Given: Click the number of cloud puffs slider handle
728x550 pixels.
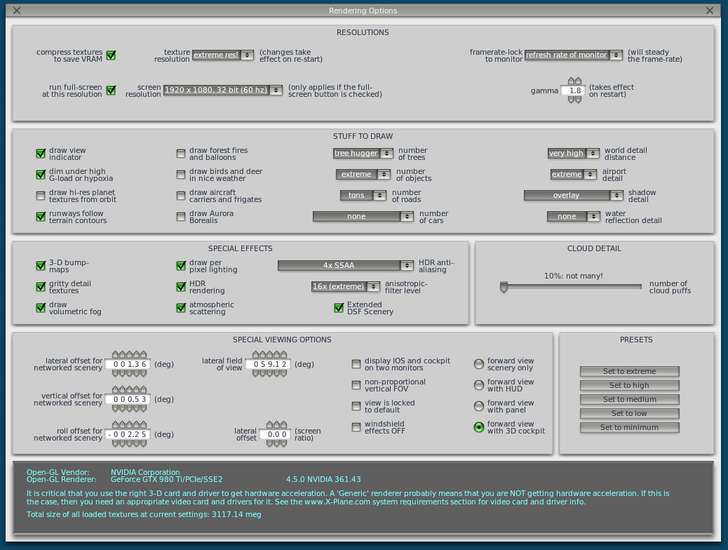Looking at the screenshot, I should 504,287.
